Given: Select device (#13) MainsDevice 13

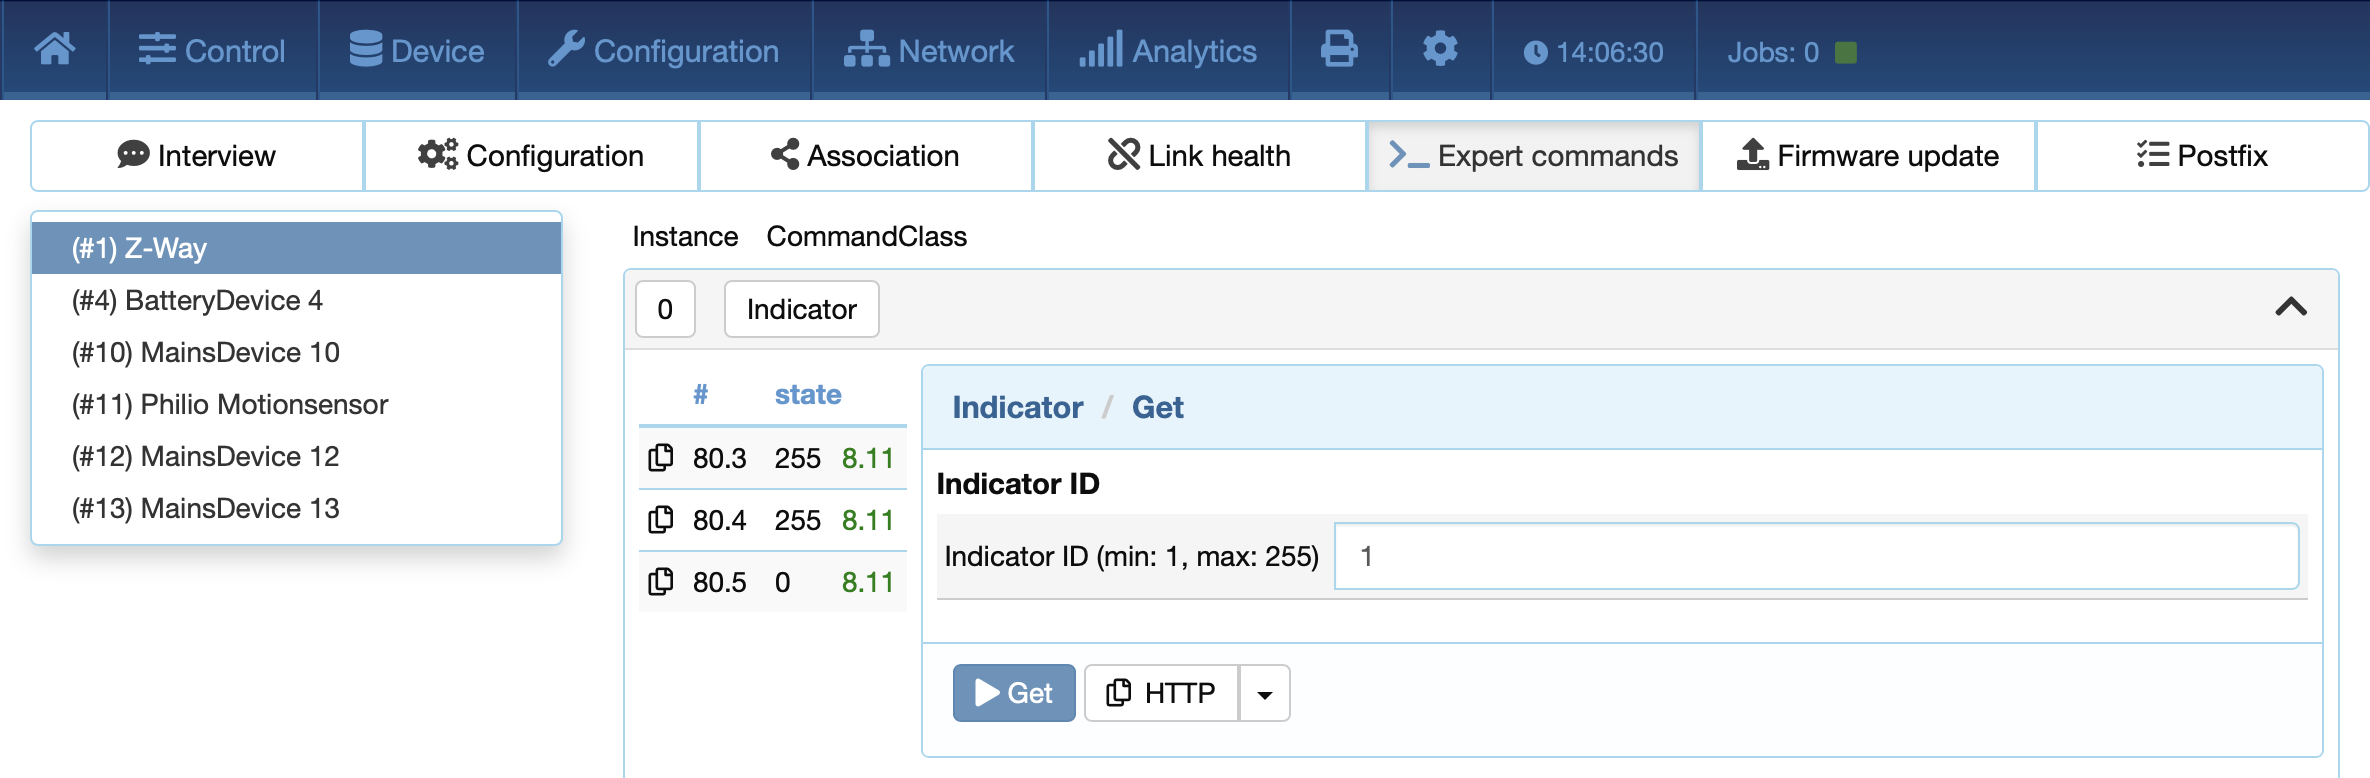Looking at the screenshot, I should 296,508.
